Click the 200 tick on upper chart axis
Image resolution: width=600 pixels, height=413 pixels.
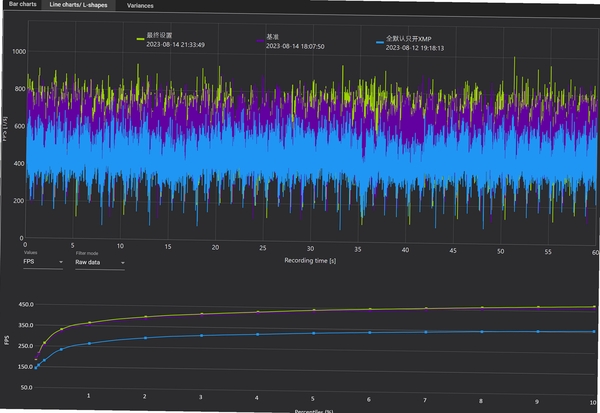[20, 201]
